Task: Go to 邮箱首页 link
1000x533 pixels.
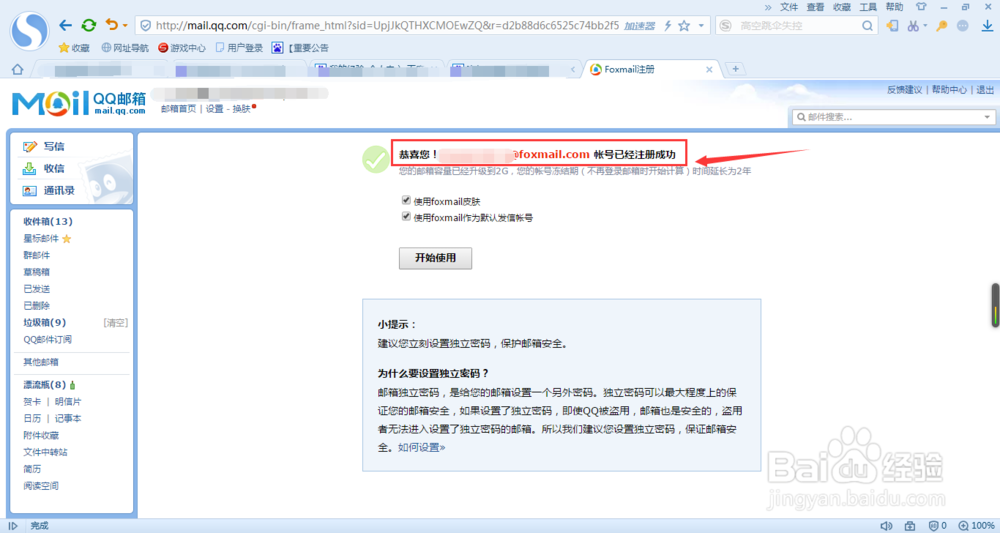Action: [179, 109]
